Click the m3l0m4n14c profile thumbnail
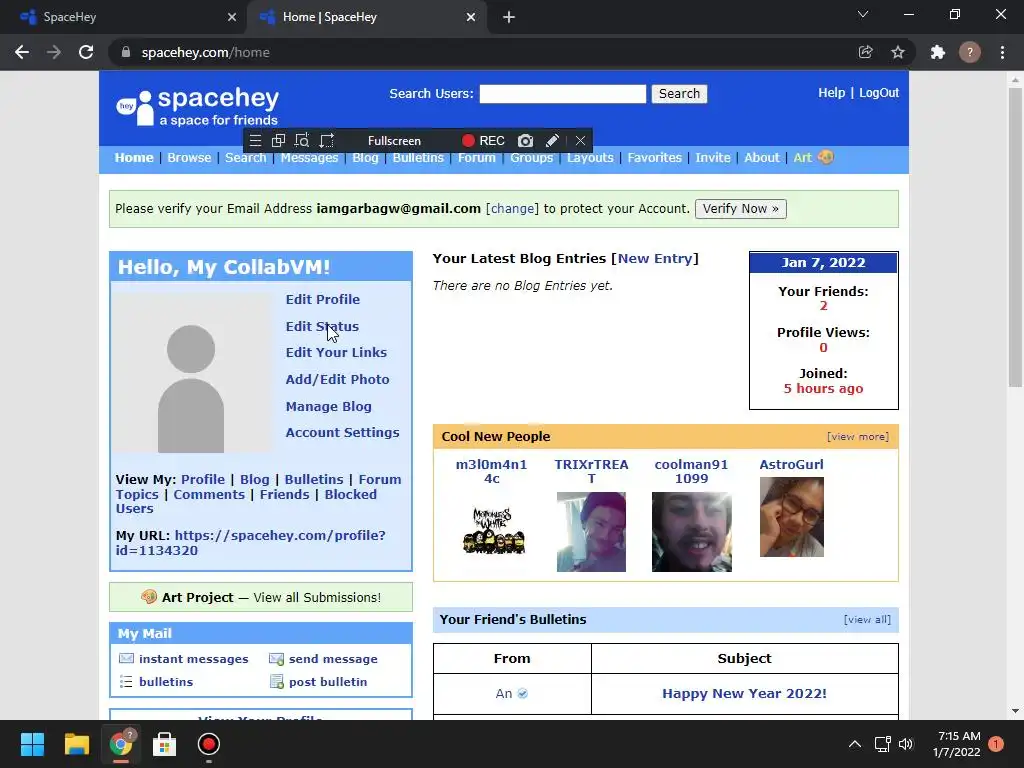This screenshot has width=1024, height=768. [x=493, y=532]
